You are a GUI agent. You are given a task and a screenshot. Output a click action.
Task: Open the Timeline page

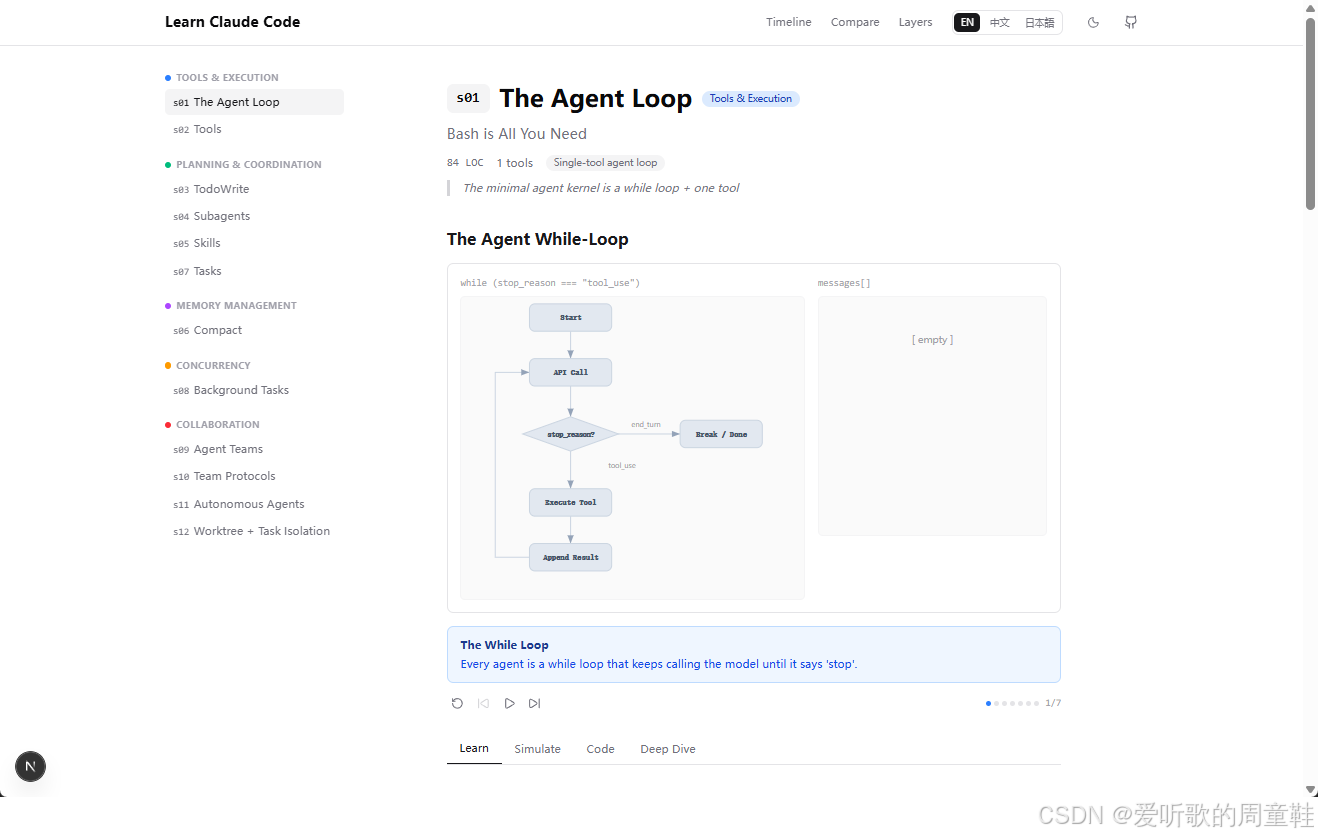[x=789, y=22]
